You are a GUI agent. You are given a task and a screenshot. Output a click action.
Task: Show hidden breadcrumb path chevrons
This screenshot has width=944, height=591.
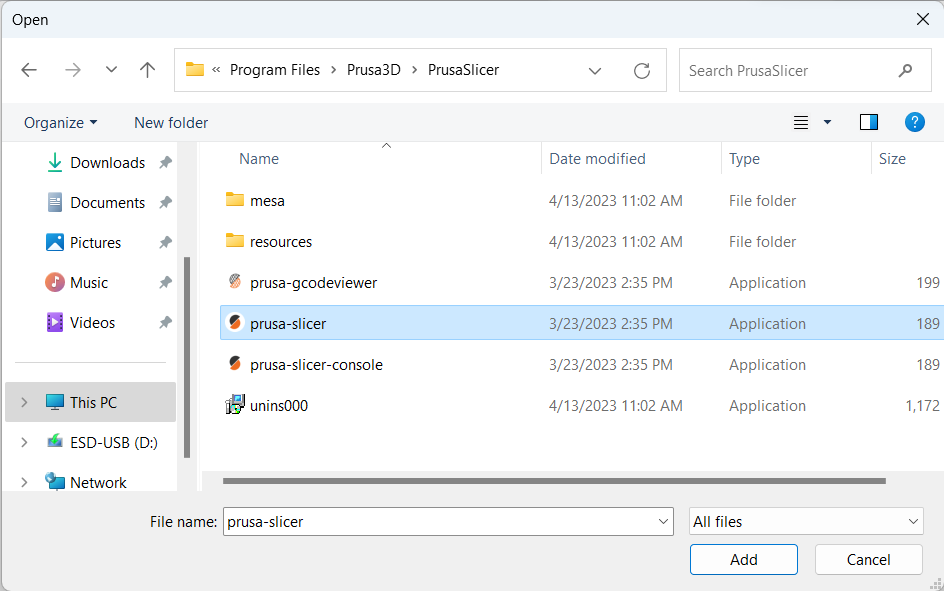click(216, 70)
